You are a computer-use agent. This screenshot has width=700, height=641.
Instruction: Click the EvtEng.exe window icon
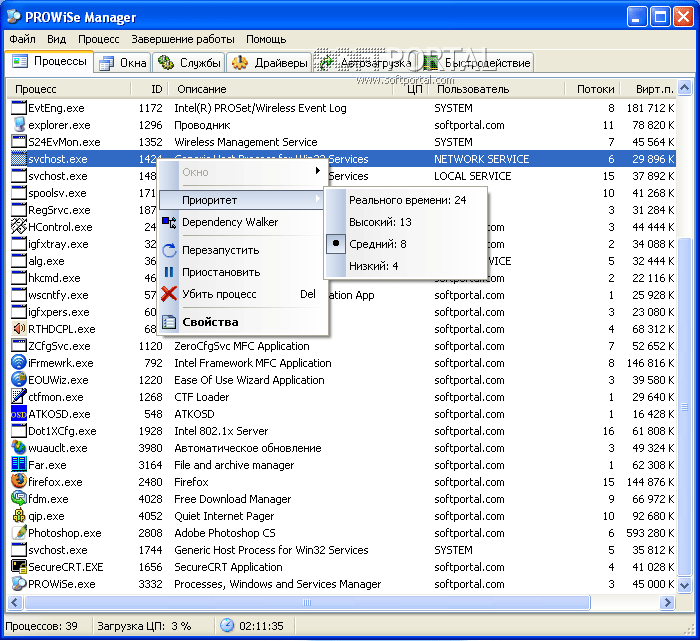click(x=19, y=108)
